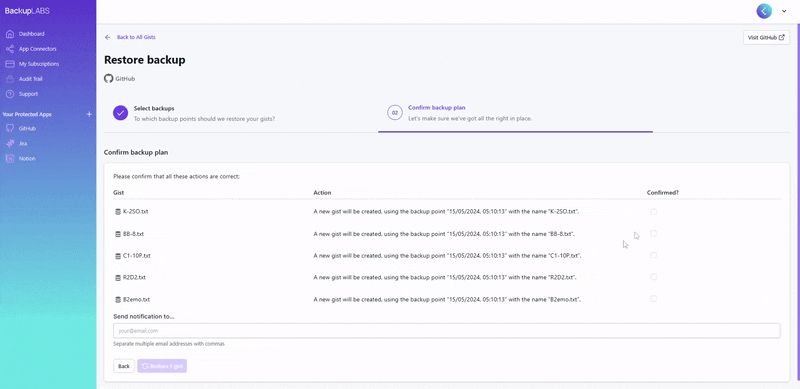Click the BB-8.txt gist name
The width and height of the screenshot is (800, 389).
pos(133,234)
